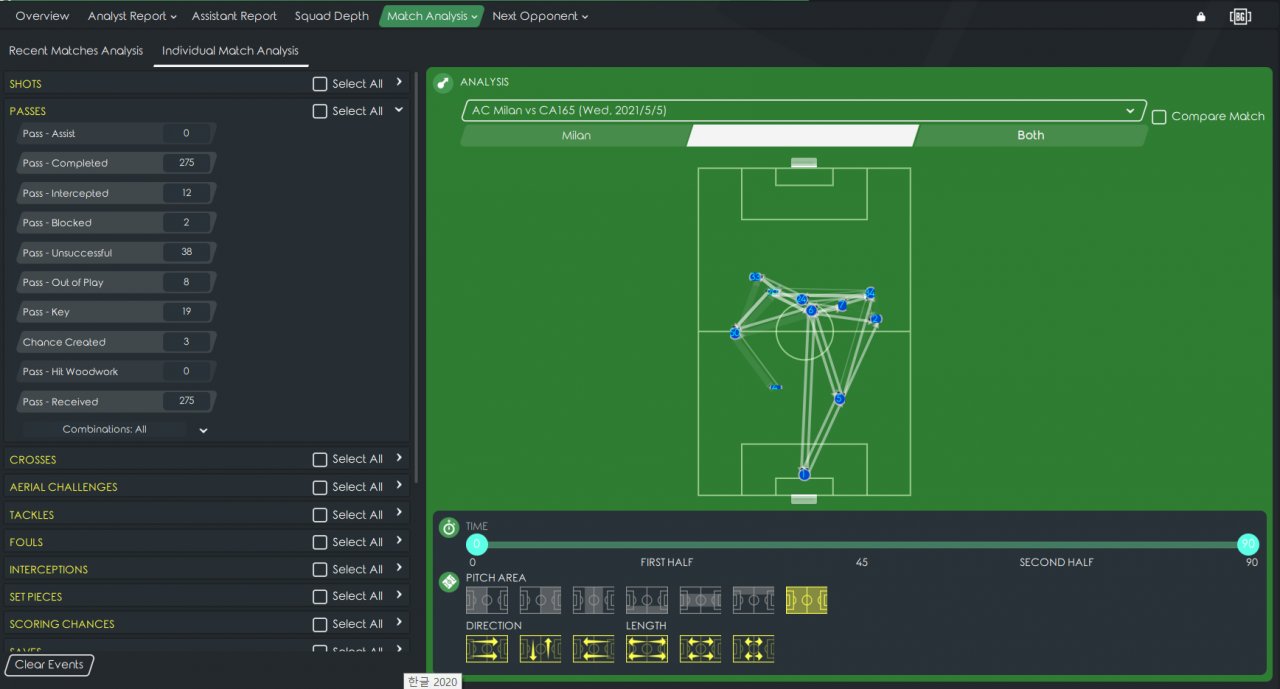The width and height of the screenshot is (1280, 689).
Task: Click the time slider end handle at 90
Action: 1248,545
